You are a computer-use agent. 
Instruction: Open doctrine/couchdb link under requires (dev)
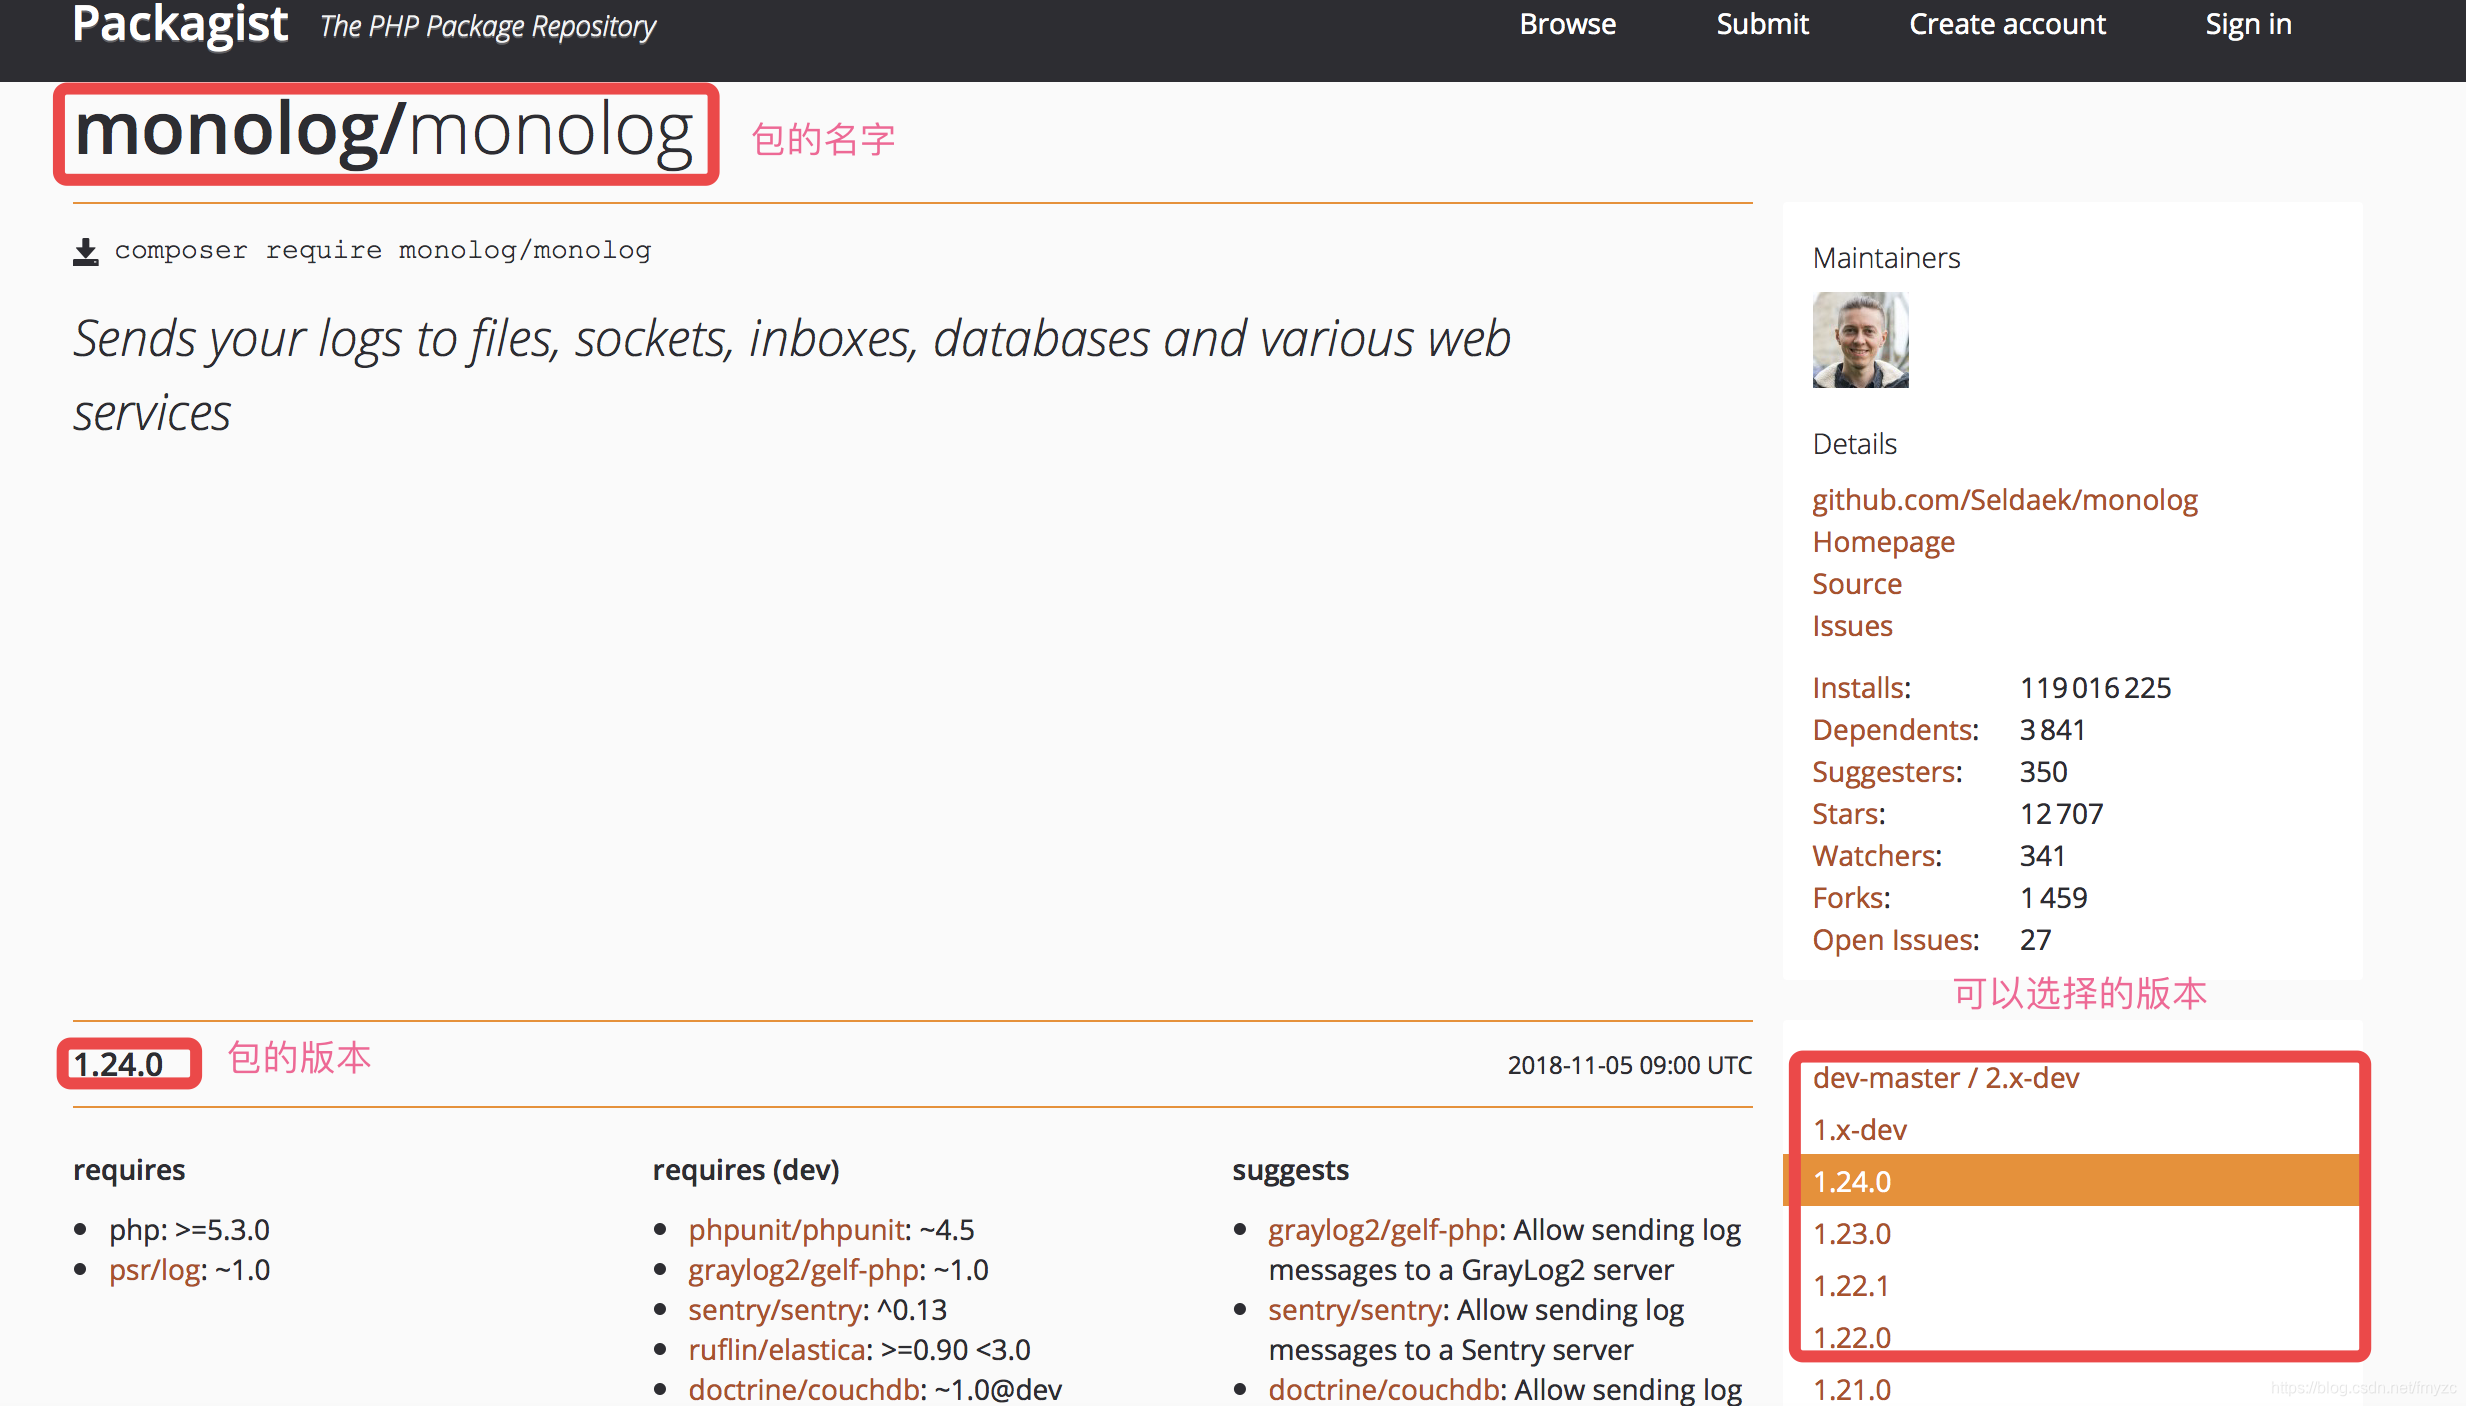click(804, 1389)
